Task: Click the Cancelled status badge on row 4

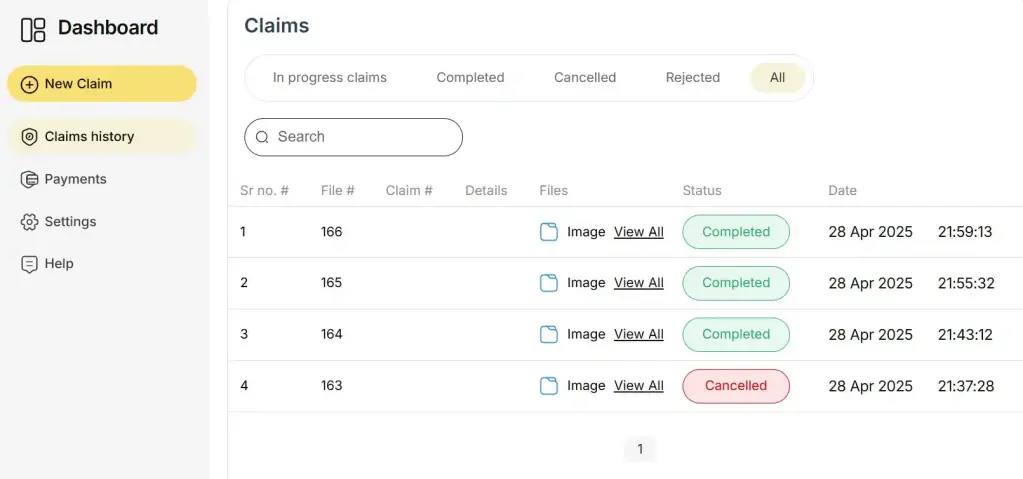Action: coord(736,386)
